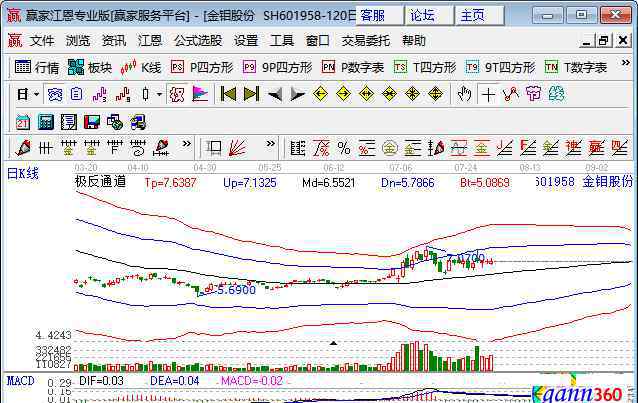Click the square frame drawing icon
This screenshot has height=403, width=638.
214,148
